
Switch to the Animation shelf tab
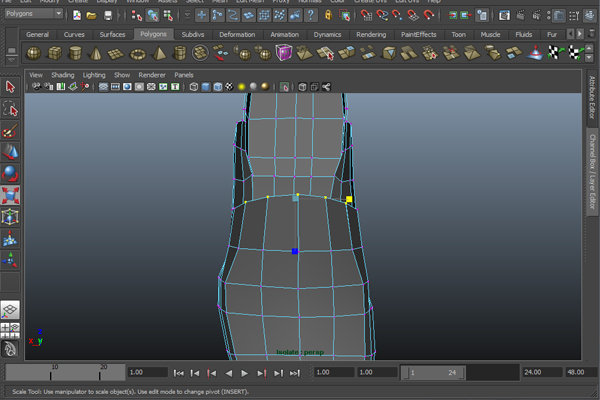[284, 34]
